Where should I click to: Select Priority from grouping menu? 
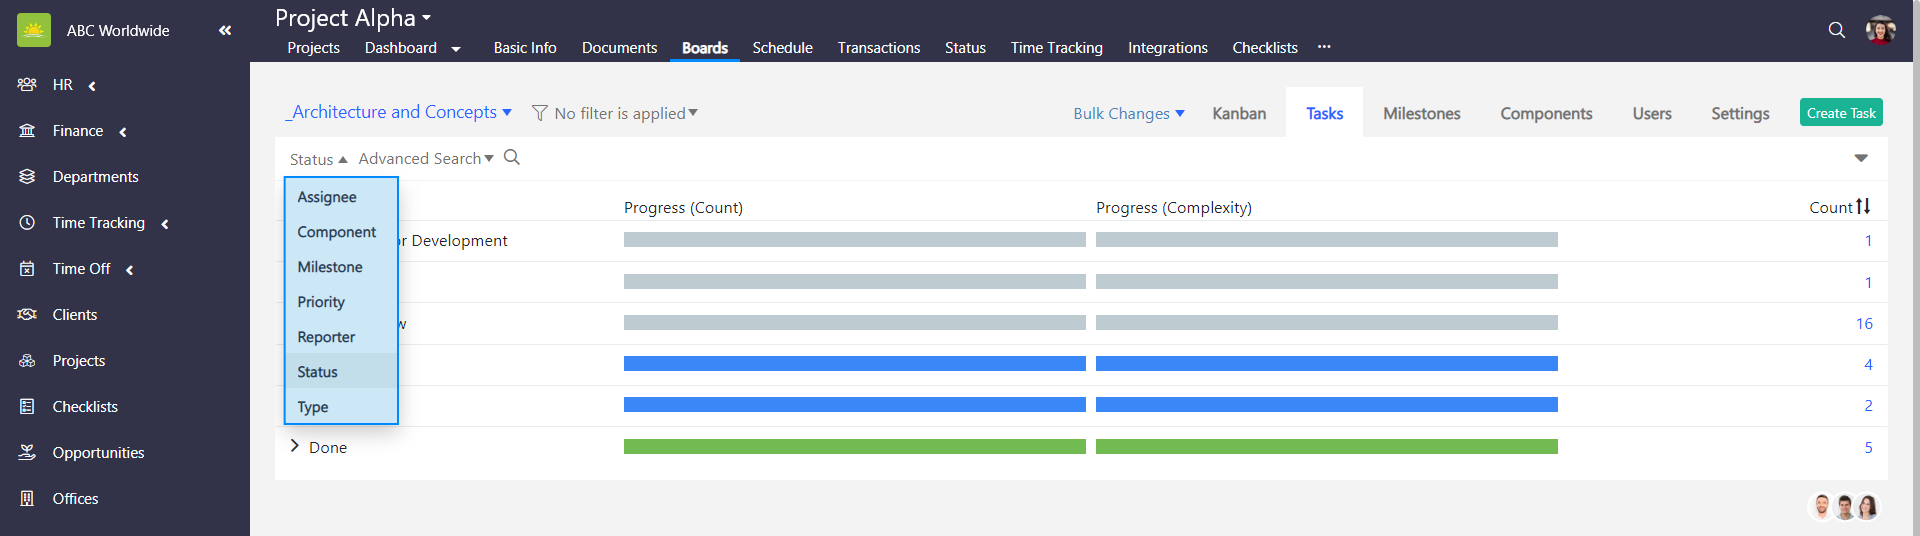click(321, 302)
